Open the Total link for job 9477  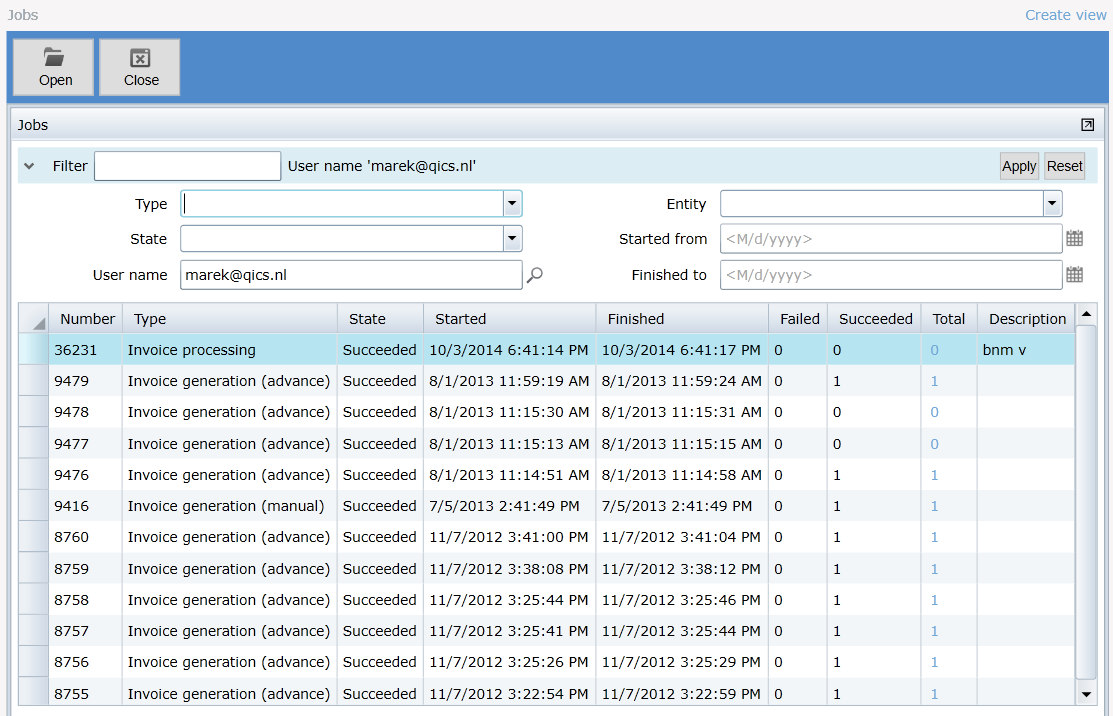pos(934,444)
